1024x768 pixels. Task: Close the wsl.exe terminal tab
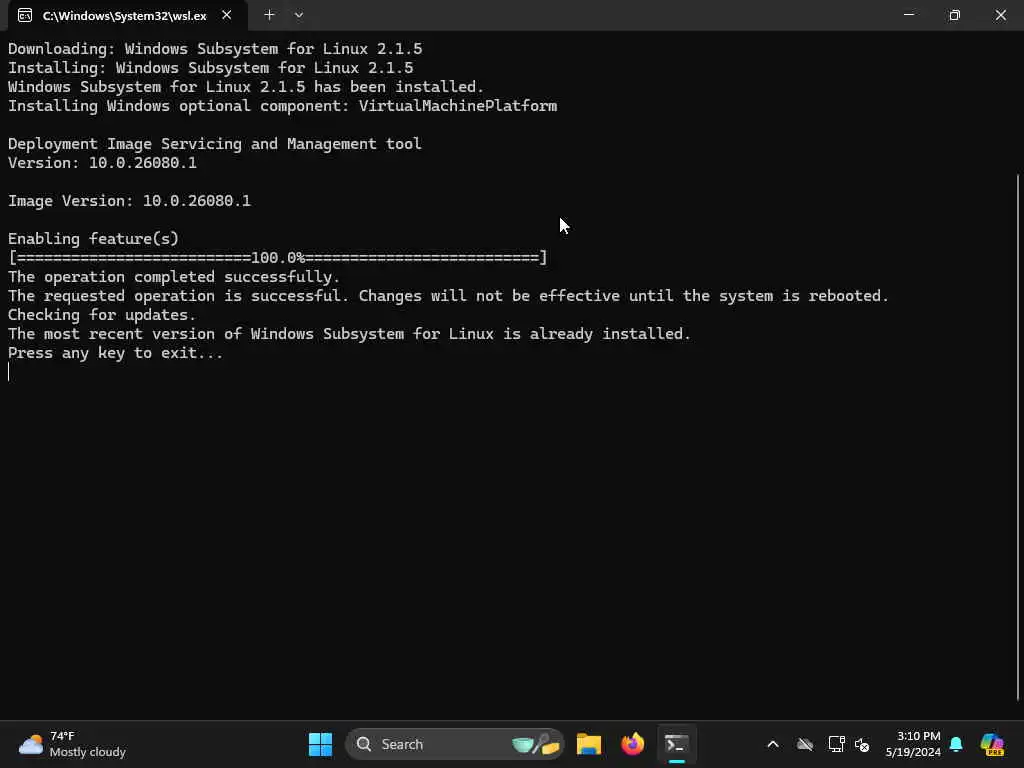(x=227, y=15)
